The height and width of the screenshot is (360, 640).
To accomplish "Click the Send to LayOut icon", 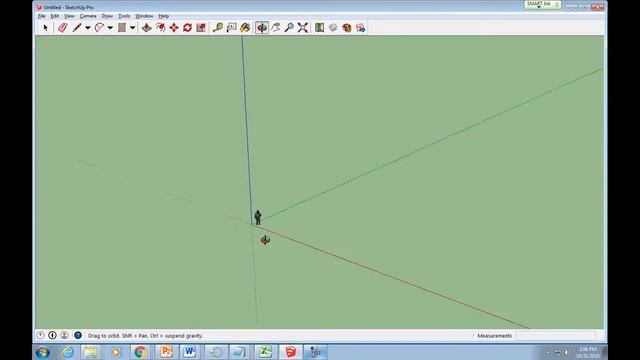I will 347,27.
